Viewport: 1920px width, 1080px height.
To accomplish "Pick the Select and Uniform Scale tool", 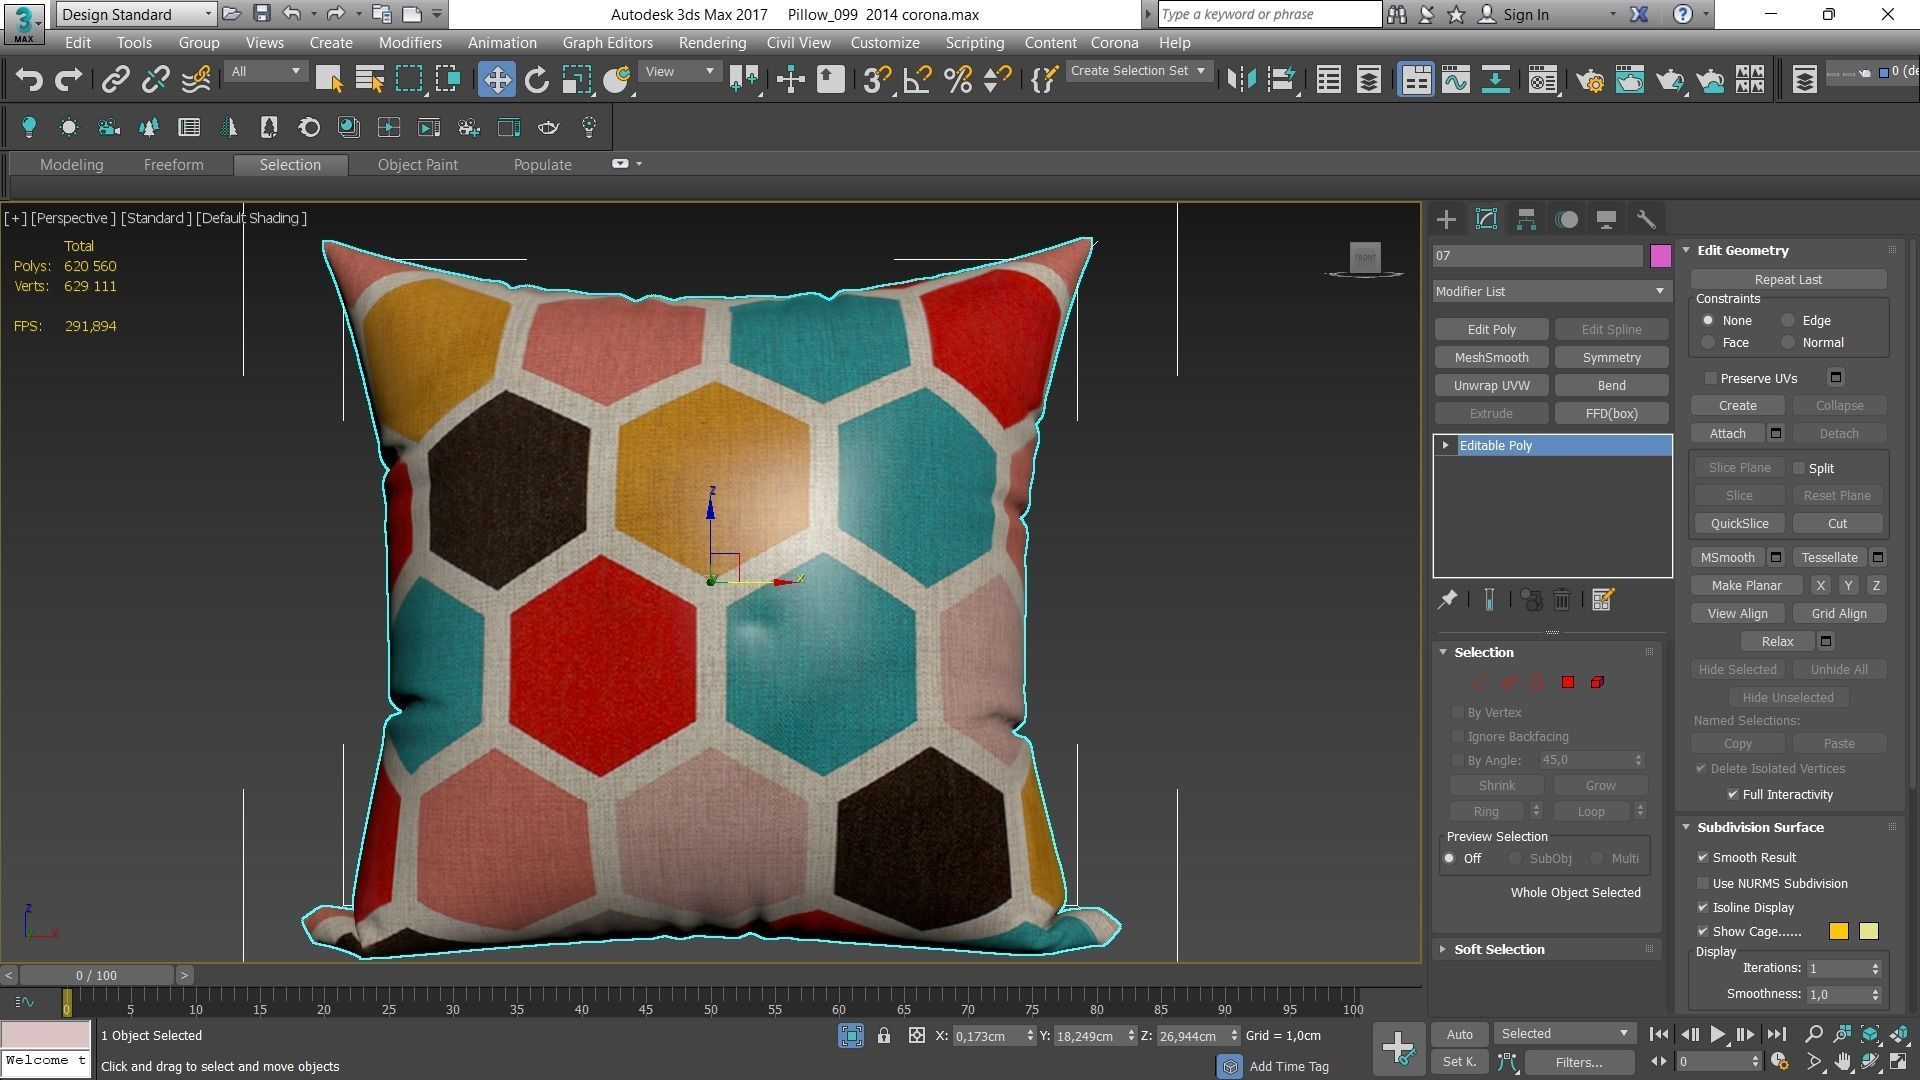I will 577,80.
